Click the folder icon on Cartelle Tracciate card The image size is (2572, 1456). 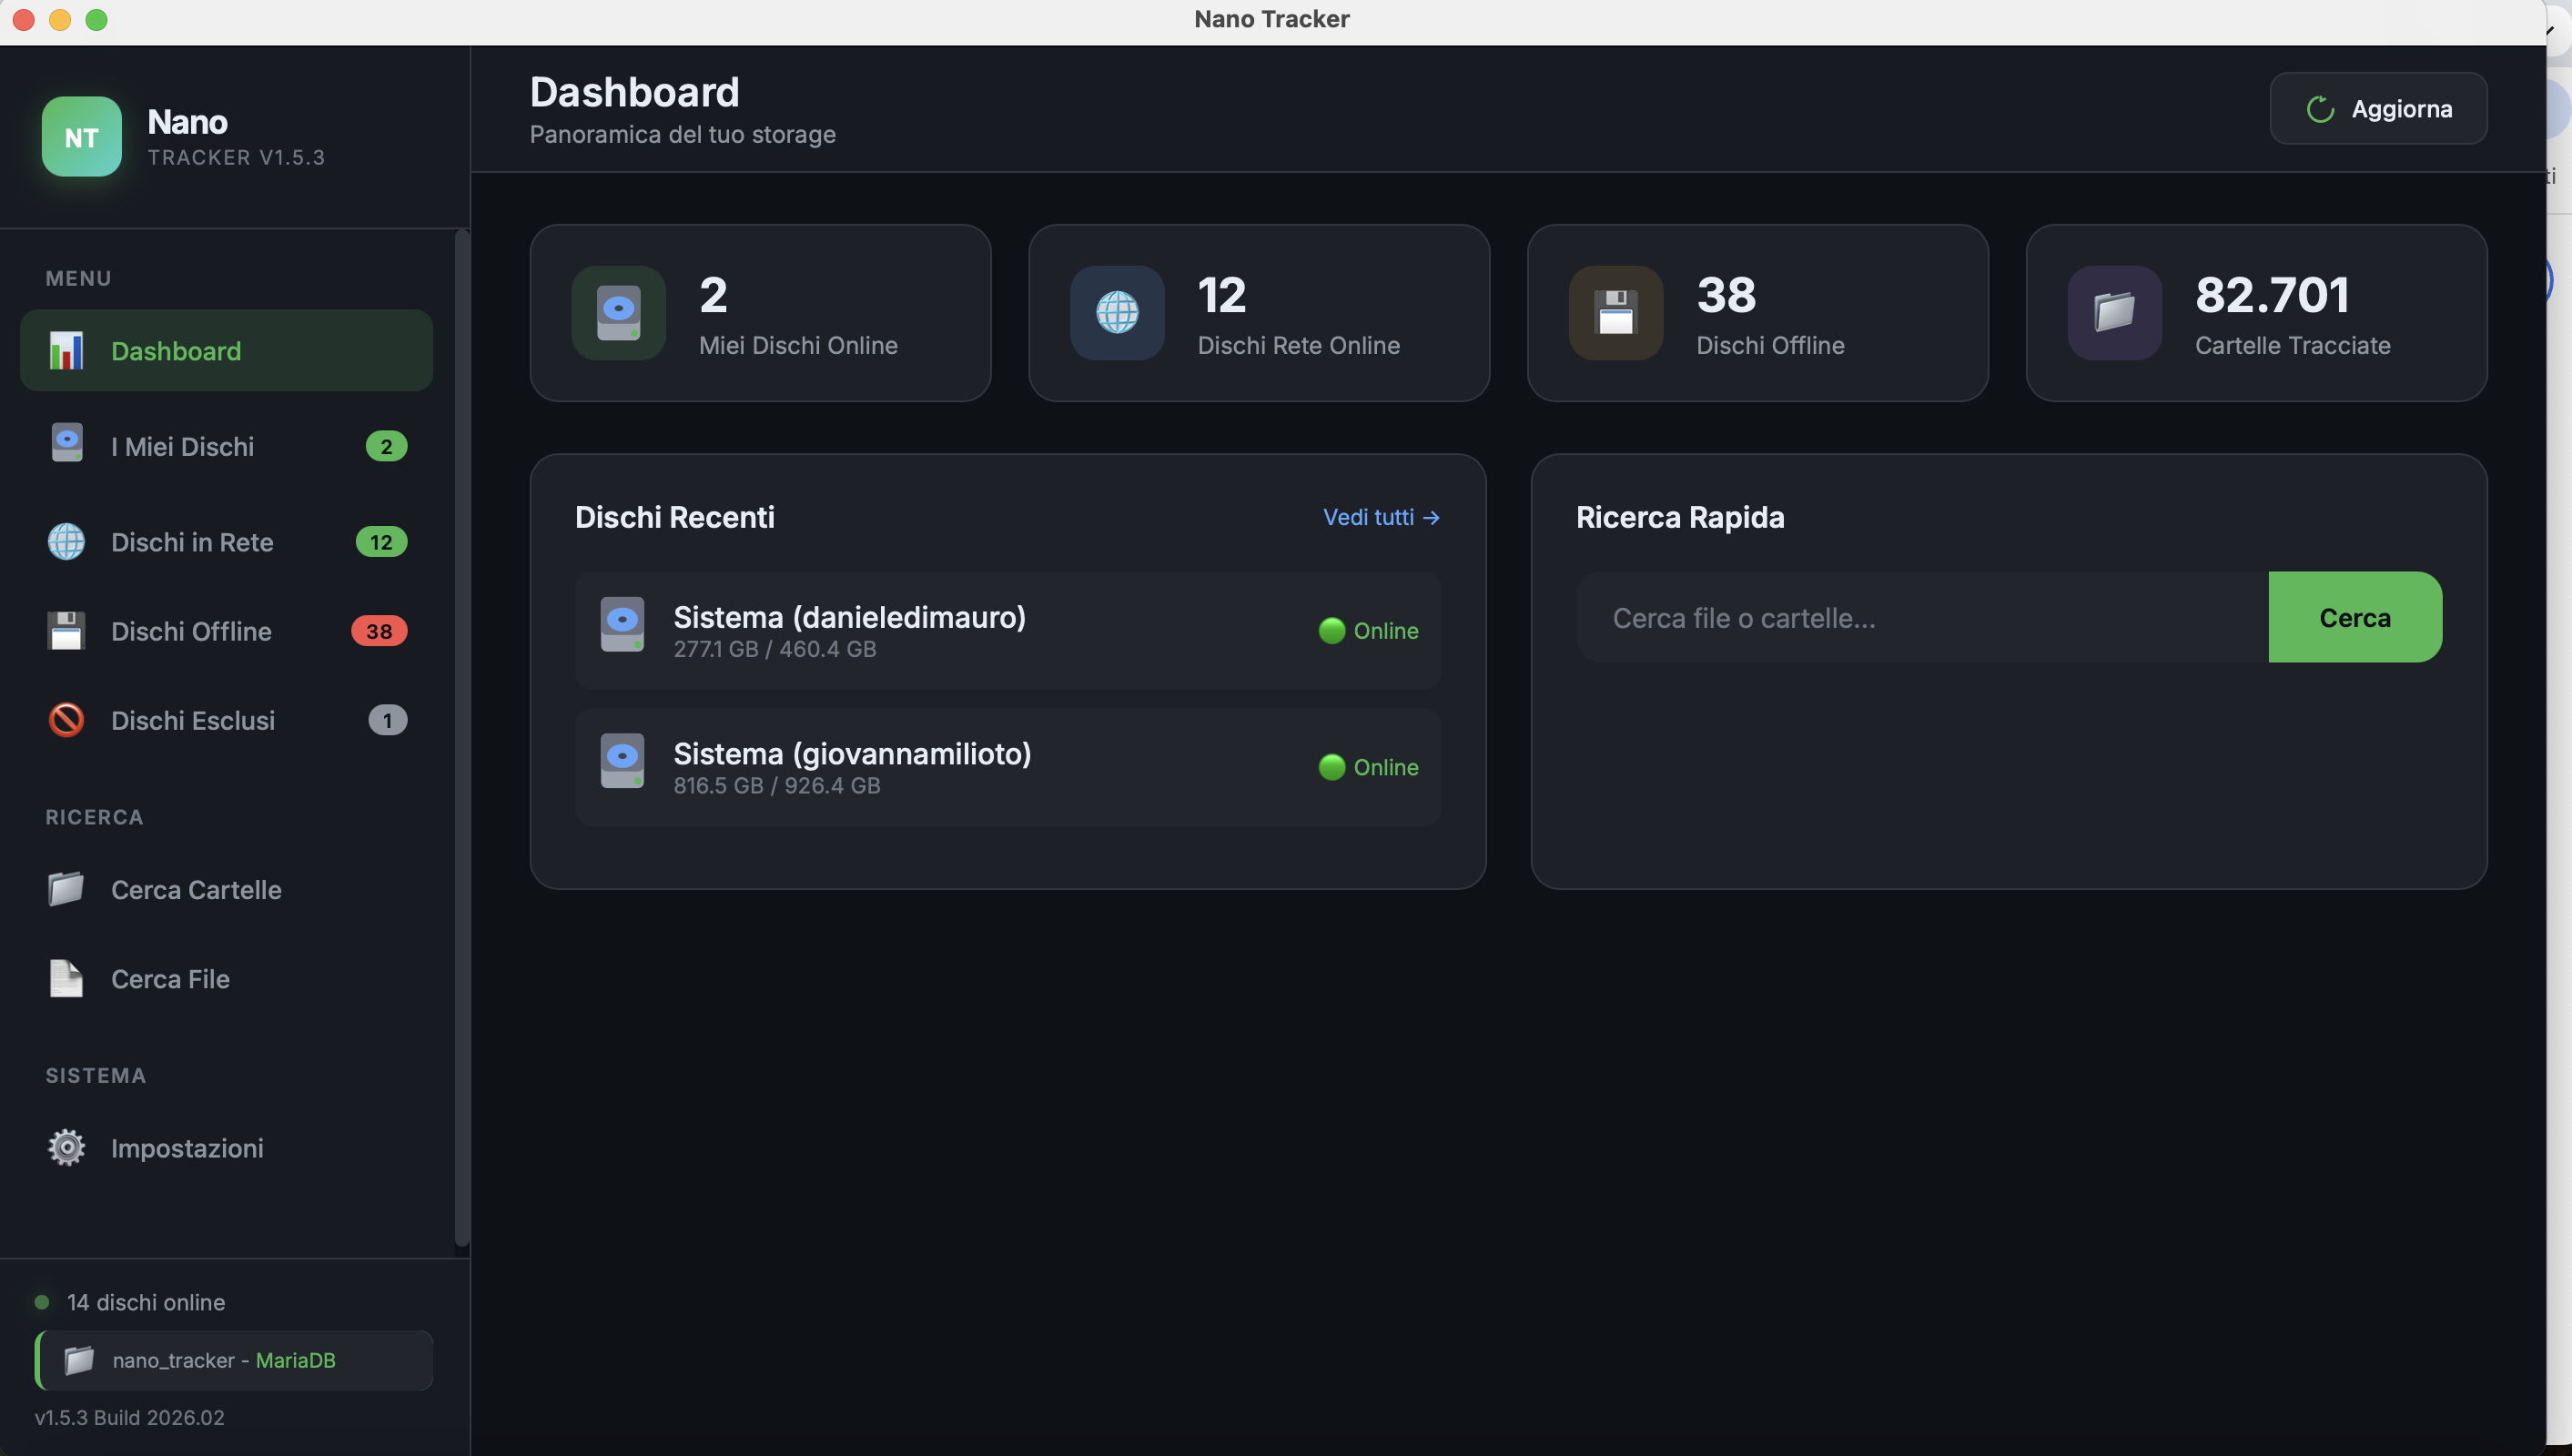click(2112, 313)
